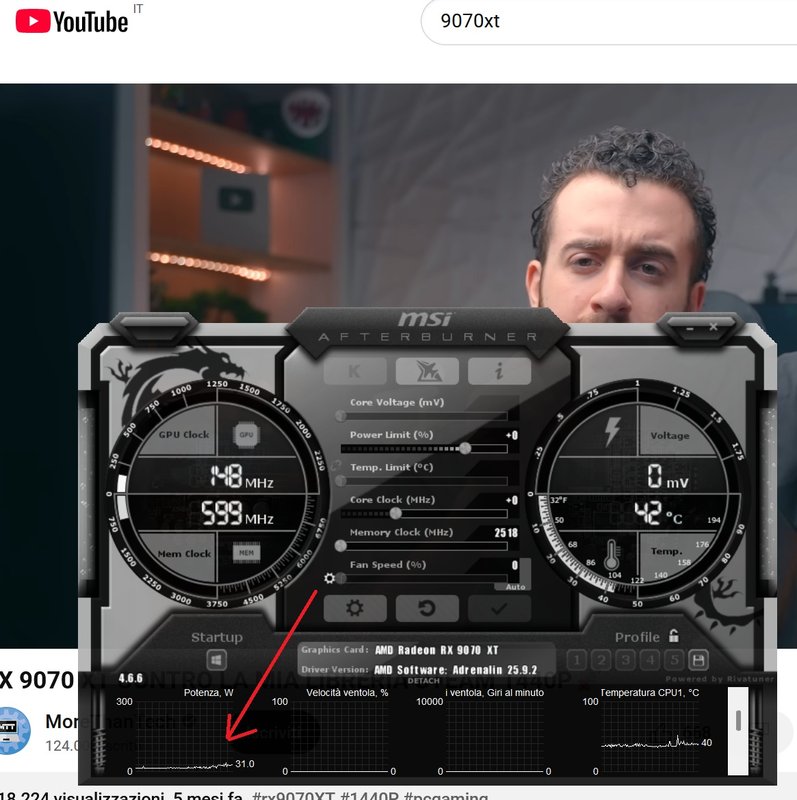Click the lightning bolt voltage icon
The image size is (797, 800).
pos(612,432)
